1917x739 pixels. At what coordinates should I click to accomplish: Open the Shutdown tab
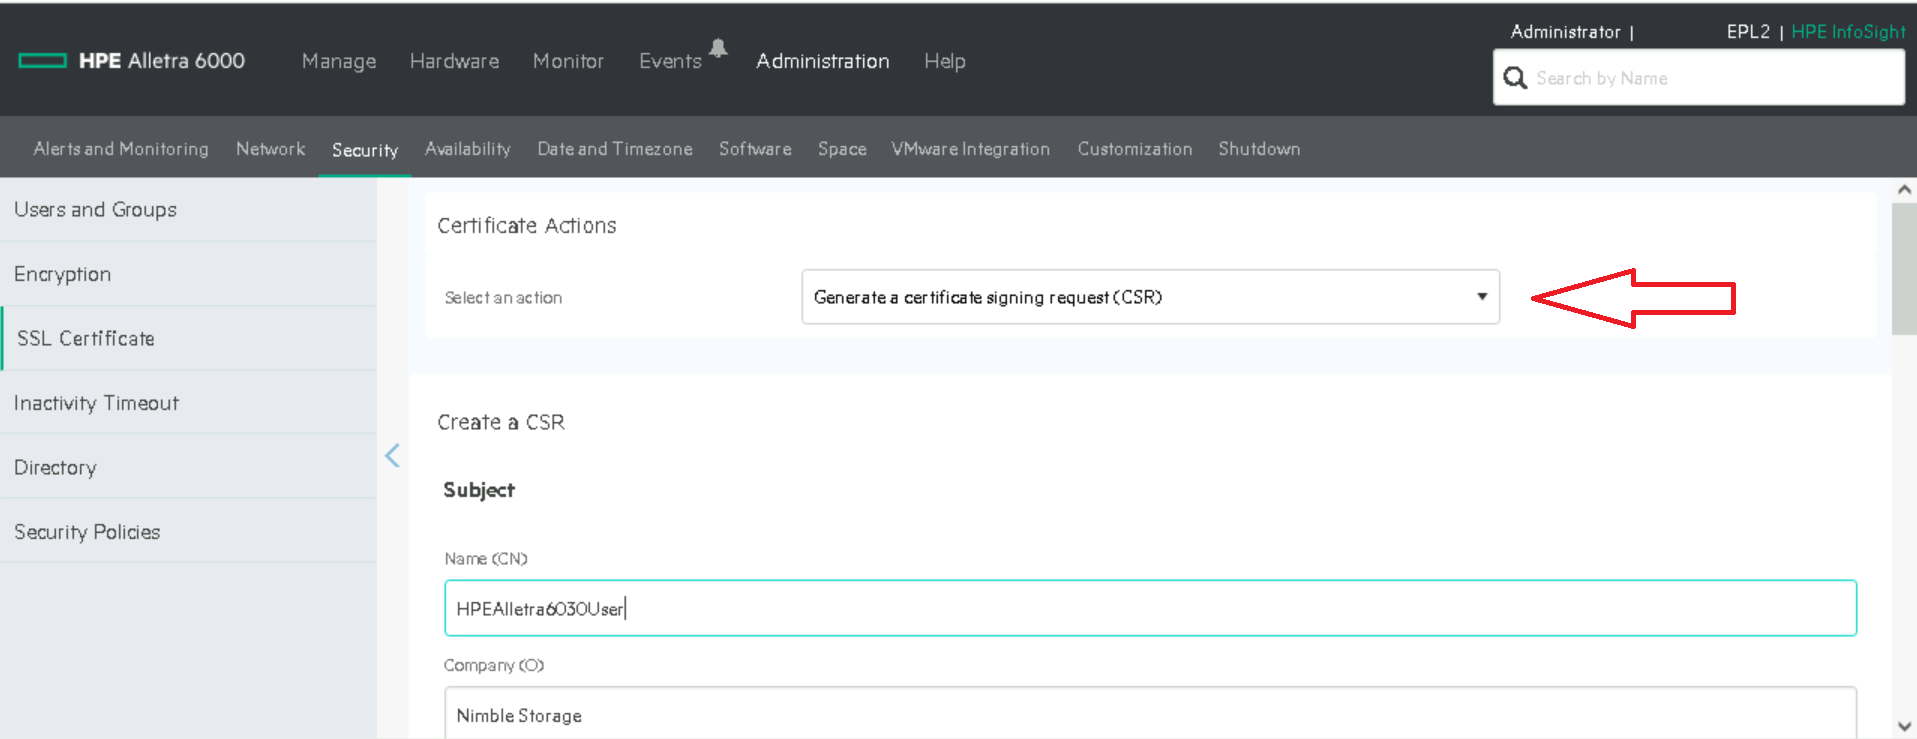coord(1259,148)
